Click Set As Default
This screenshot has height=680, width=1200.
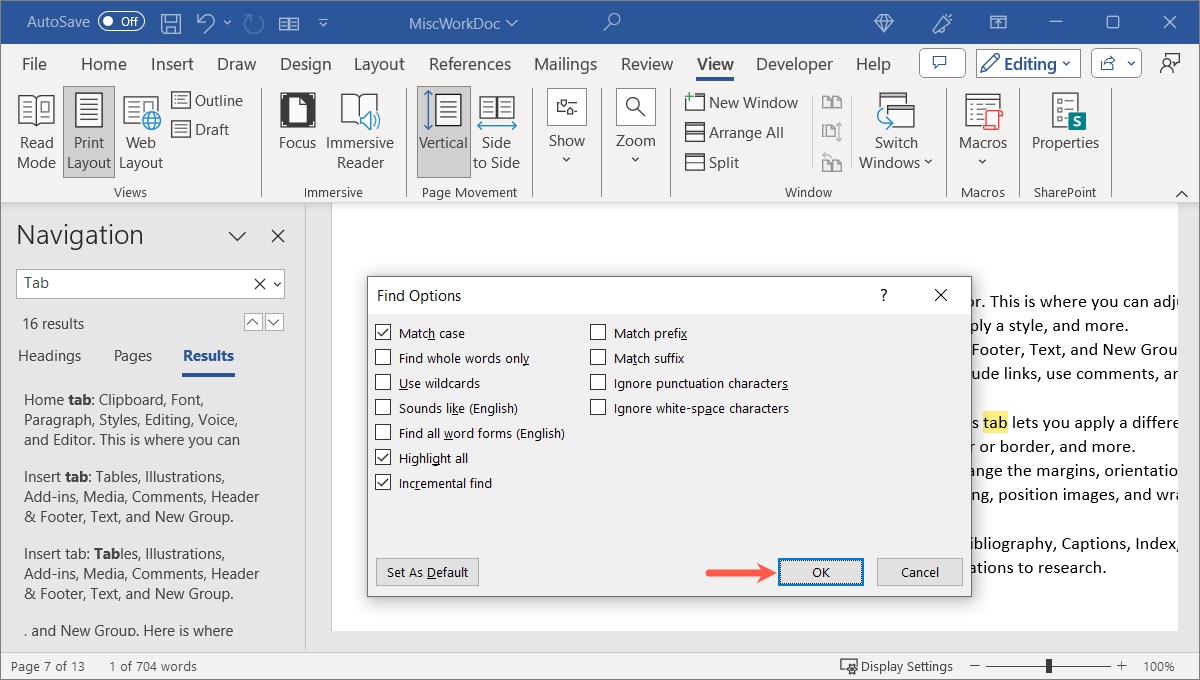pos(426,572)
